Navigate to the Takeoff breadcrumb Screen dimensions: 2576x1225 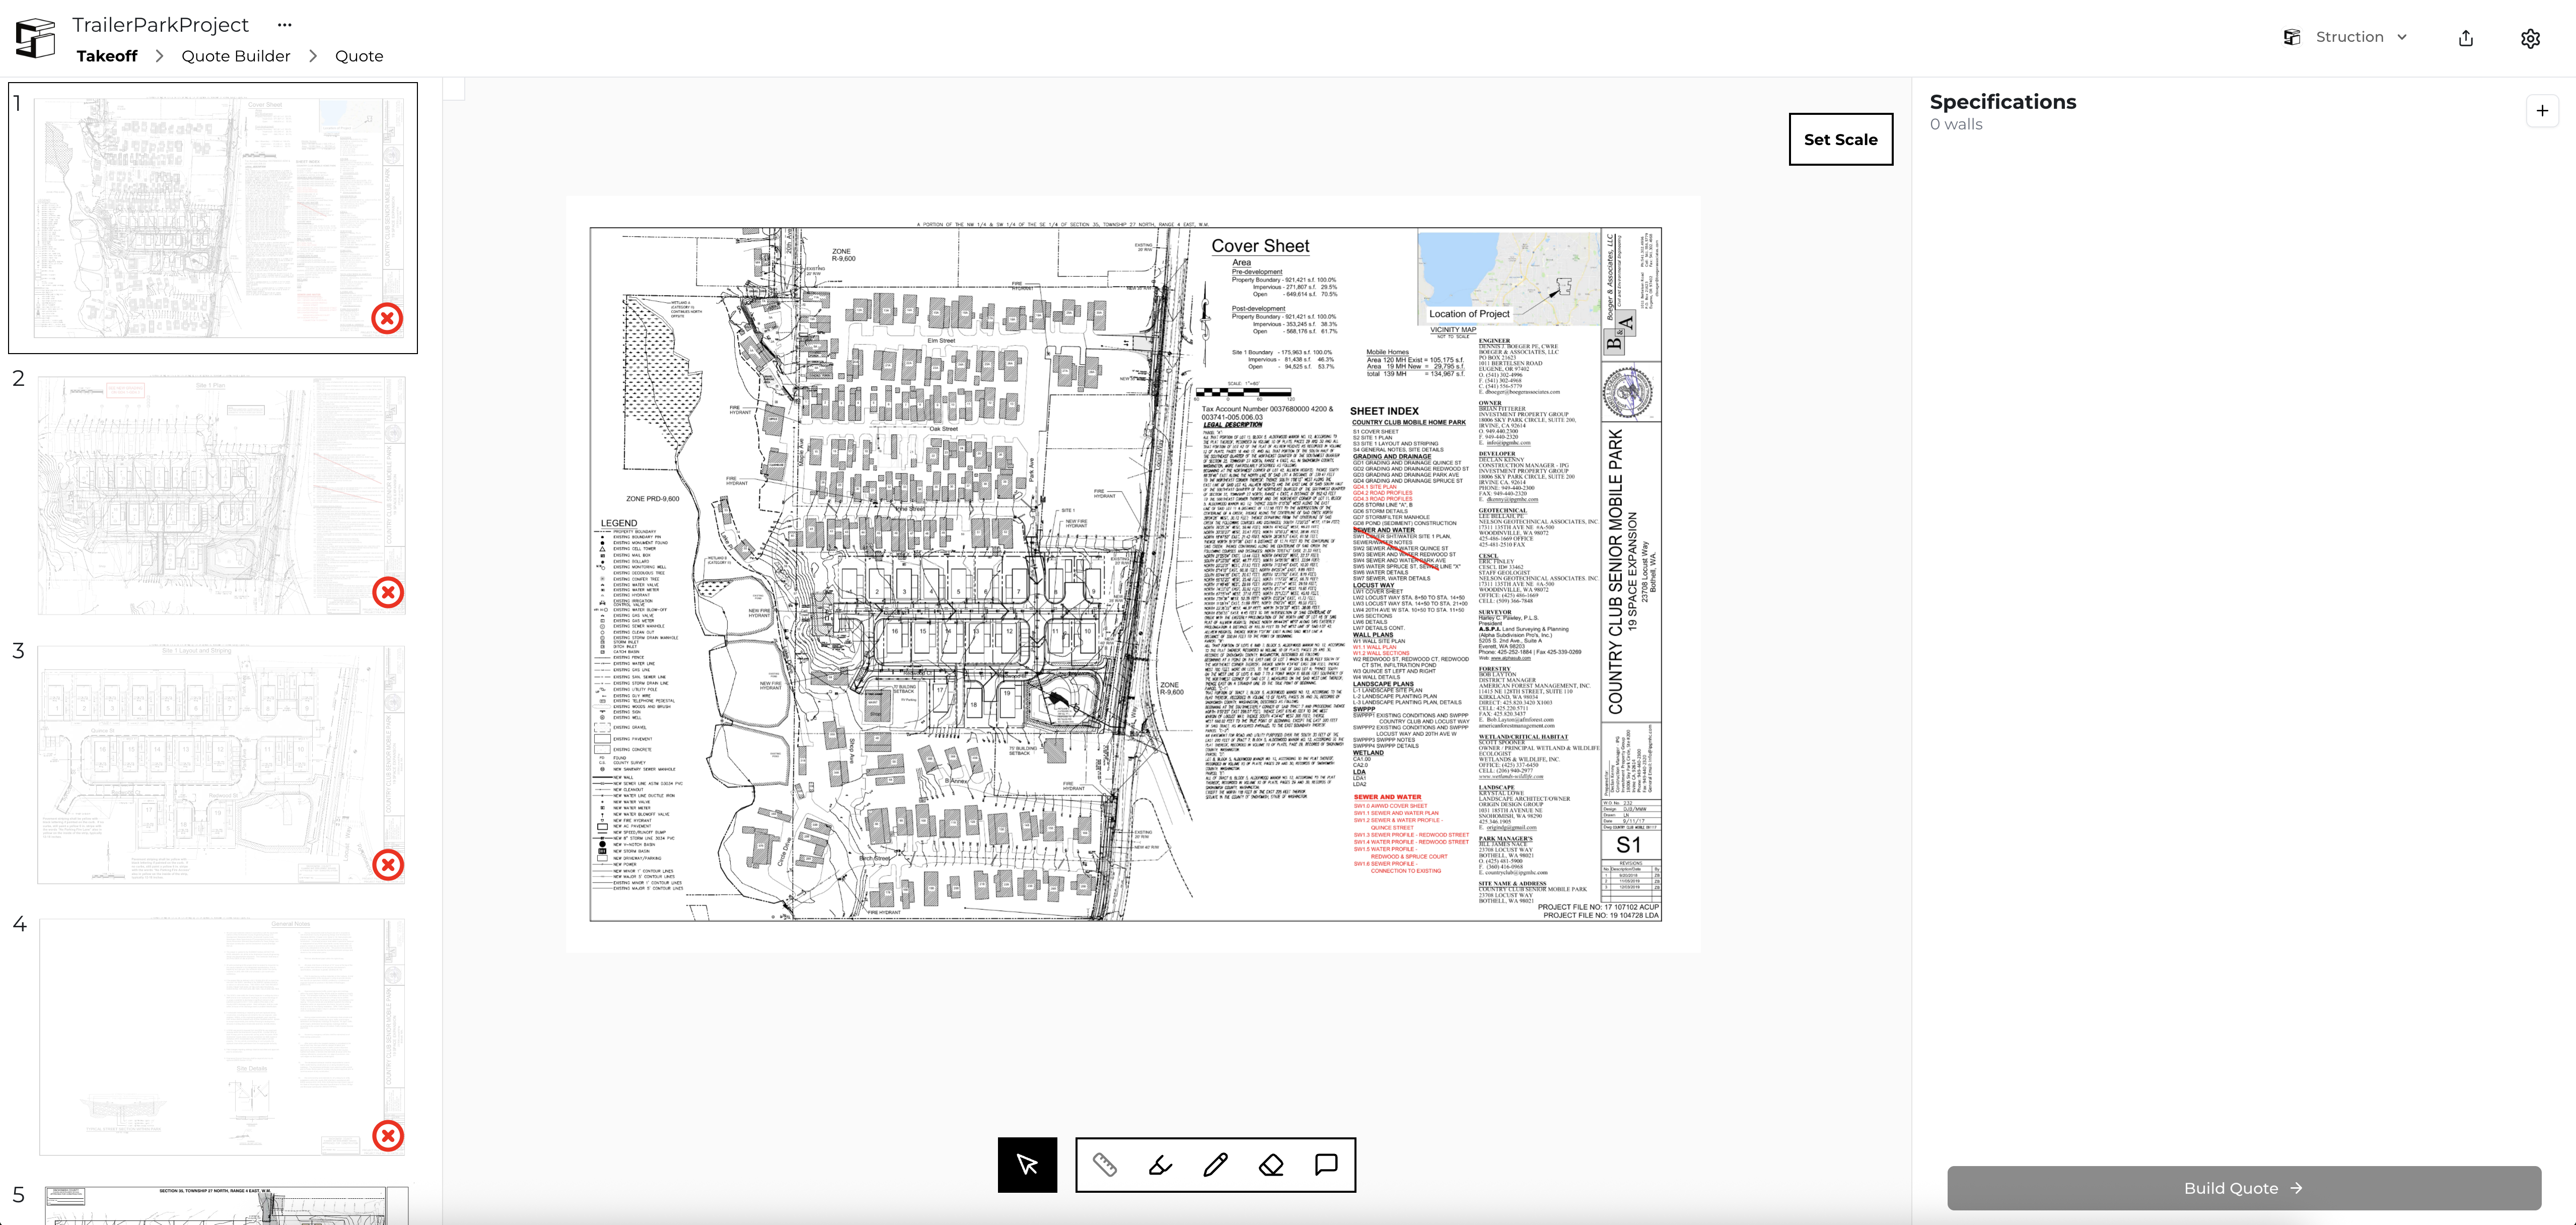coord(106,56)
